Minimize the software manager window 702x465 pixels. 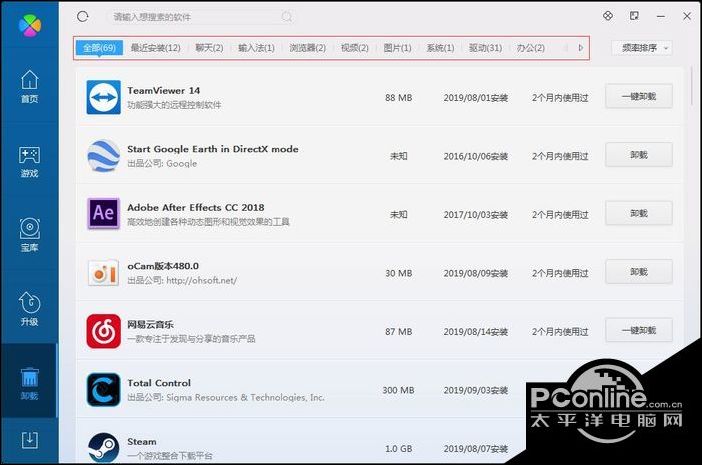coord(661,16)
